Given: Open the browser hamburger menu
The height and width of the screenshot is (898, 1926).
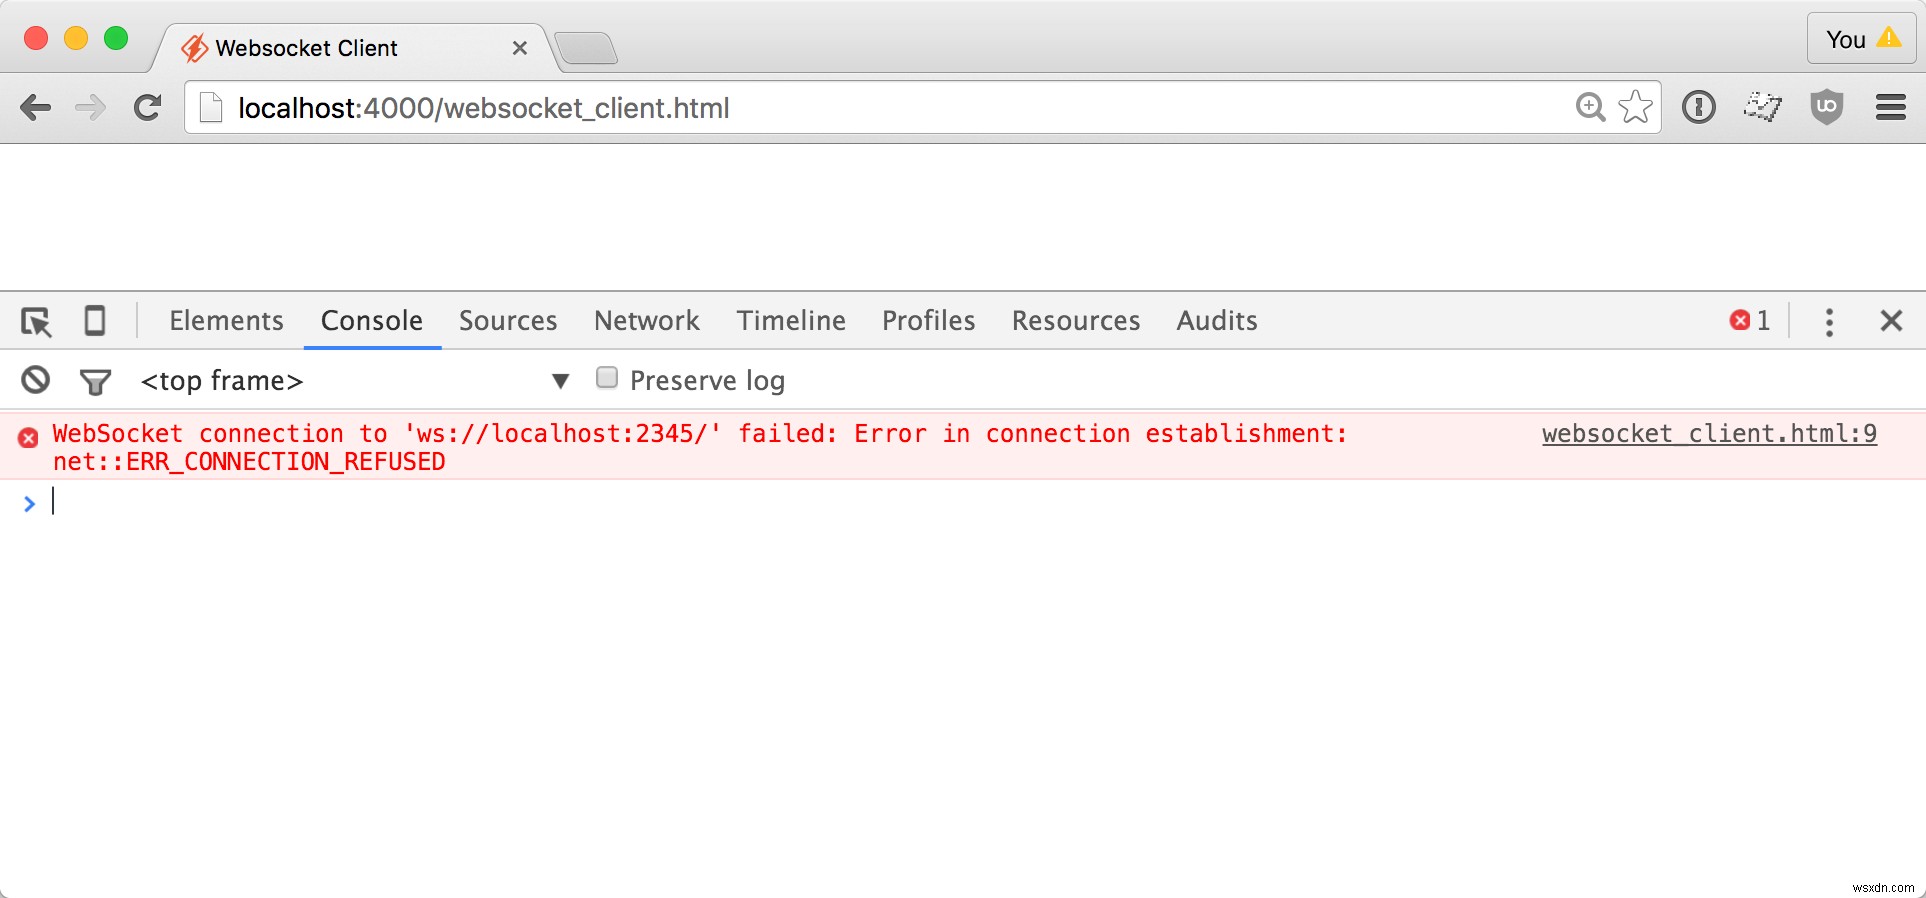Looking at the screenshot, I should [1890, 107].
